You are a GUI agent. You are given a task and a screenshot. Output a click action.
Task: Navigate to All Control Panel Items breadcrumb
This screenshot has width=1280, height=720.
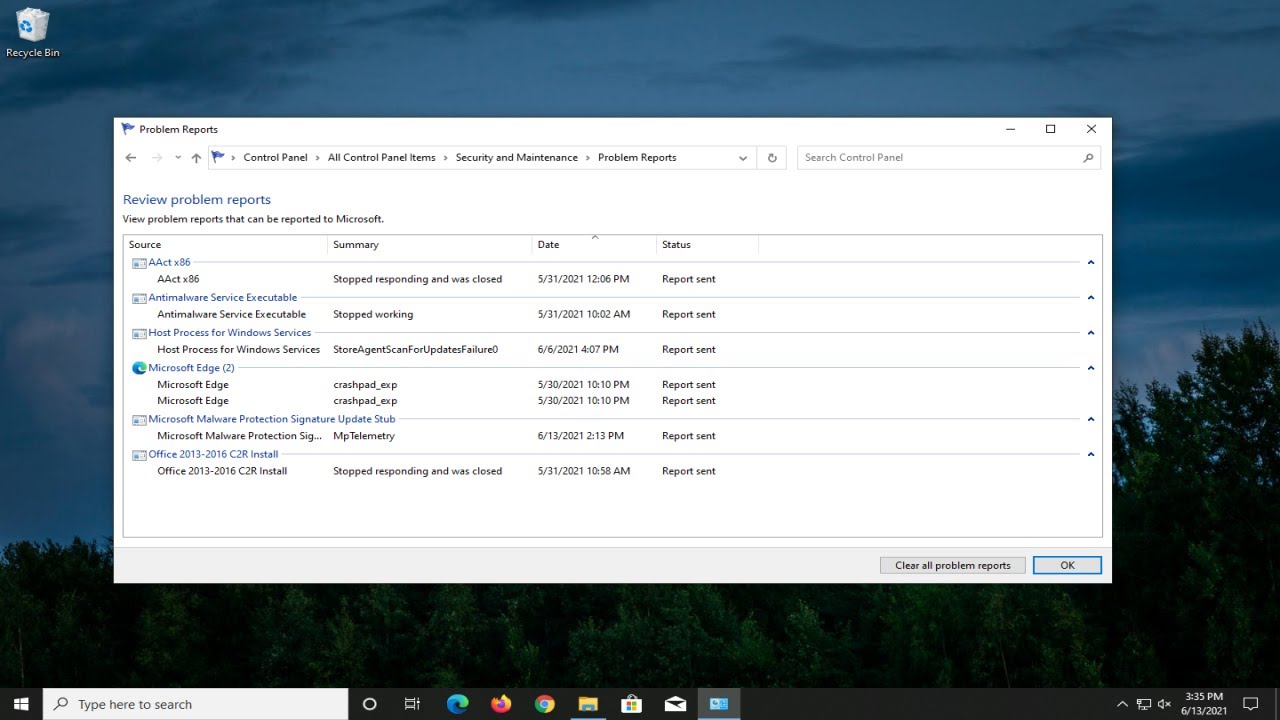point(382,158)
